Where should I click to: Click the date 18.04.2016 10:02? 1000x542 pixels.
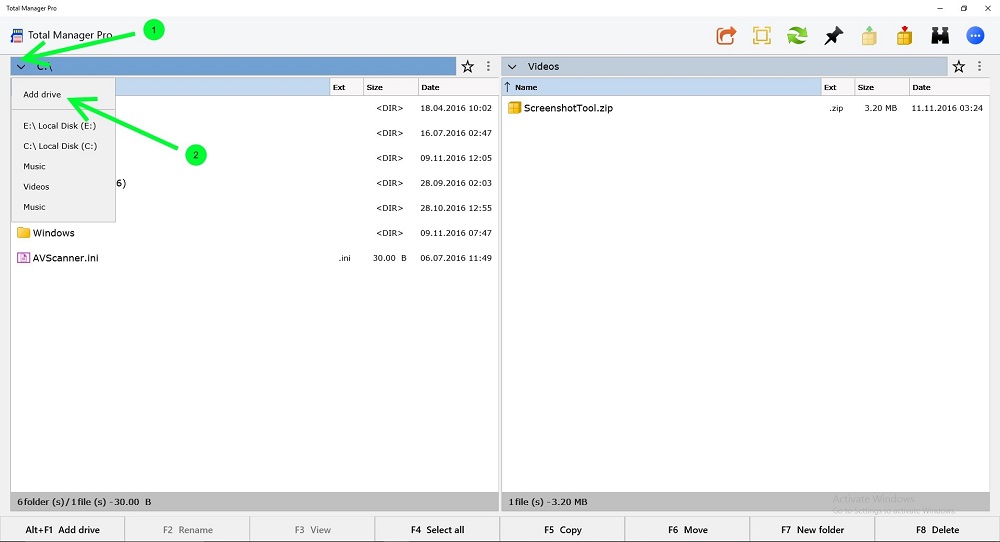456,108
